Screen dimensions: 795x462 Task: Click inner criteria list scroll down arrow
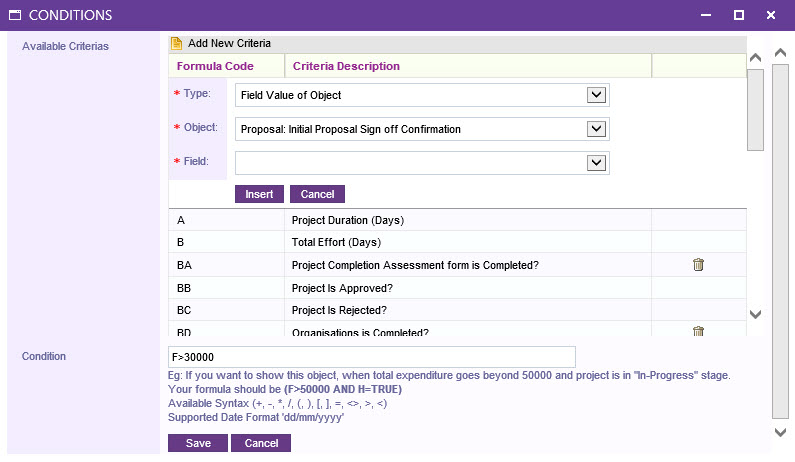pyautogui.click(x=755, y=314)
